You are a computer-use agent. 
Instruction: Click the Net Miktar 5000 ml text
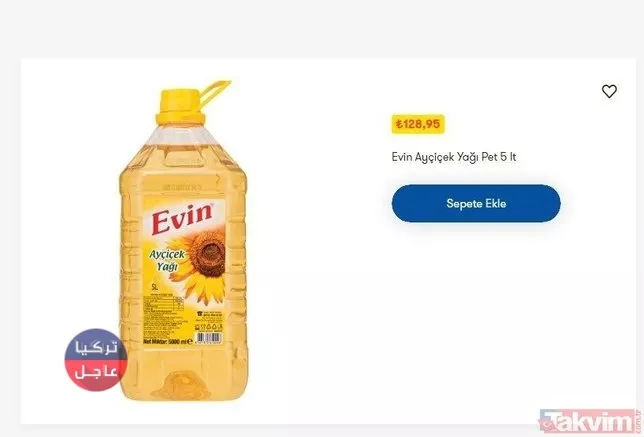(x=168, y=341)
